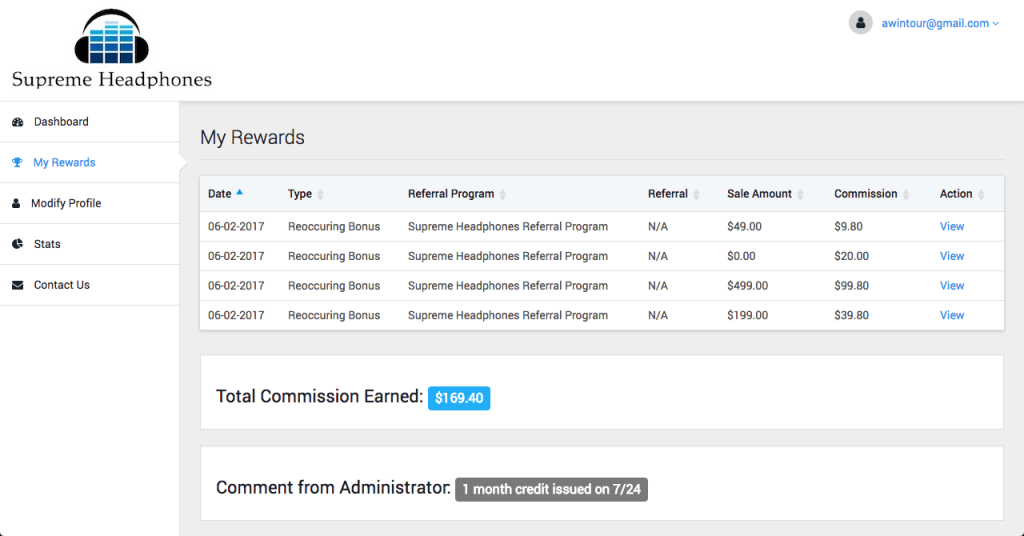Sort by Type column sort arrows
Screen dimensions: 1024x536
(x=320, y=195)
